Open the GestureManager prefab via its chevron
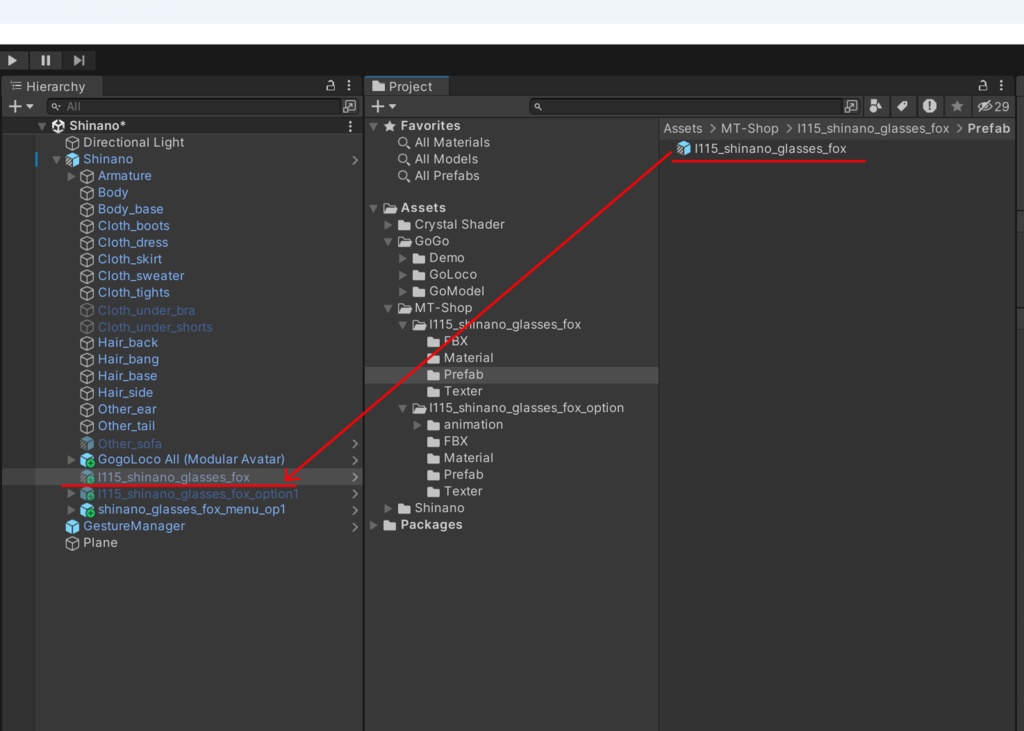Viewport: 1024px width, 731px height. [355, 527]
